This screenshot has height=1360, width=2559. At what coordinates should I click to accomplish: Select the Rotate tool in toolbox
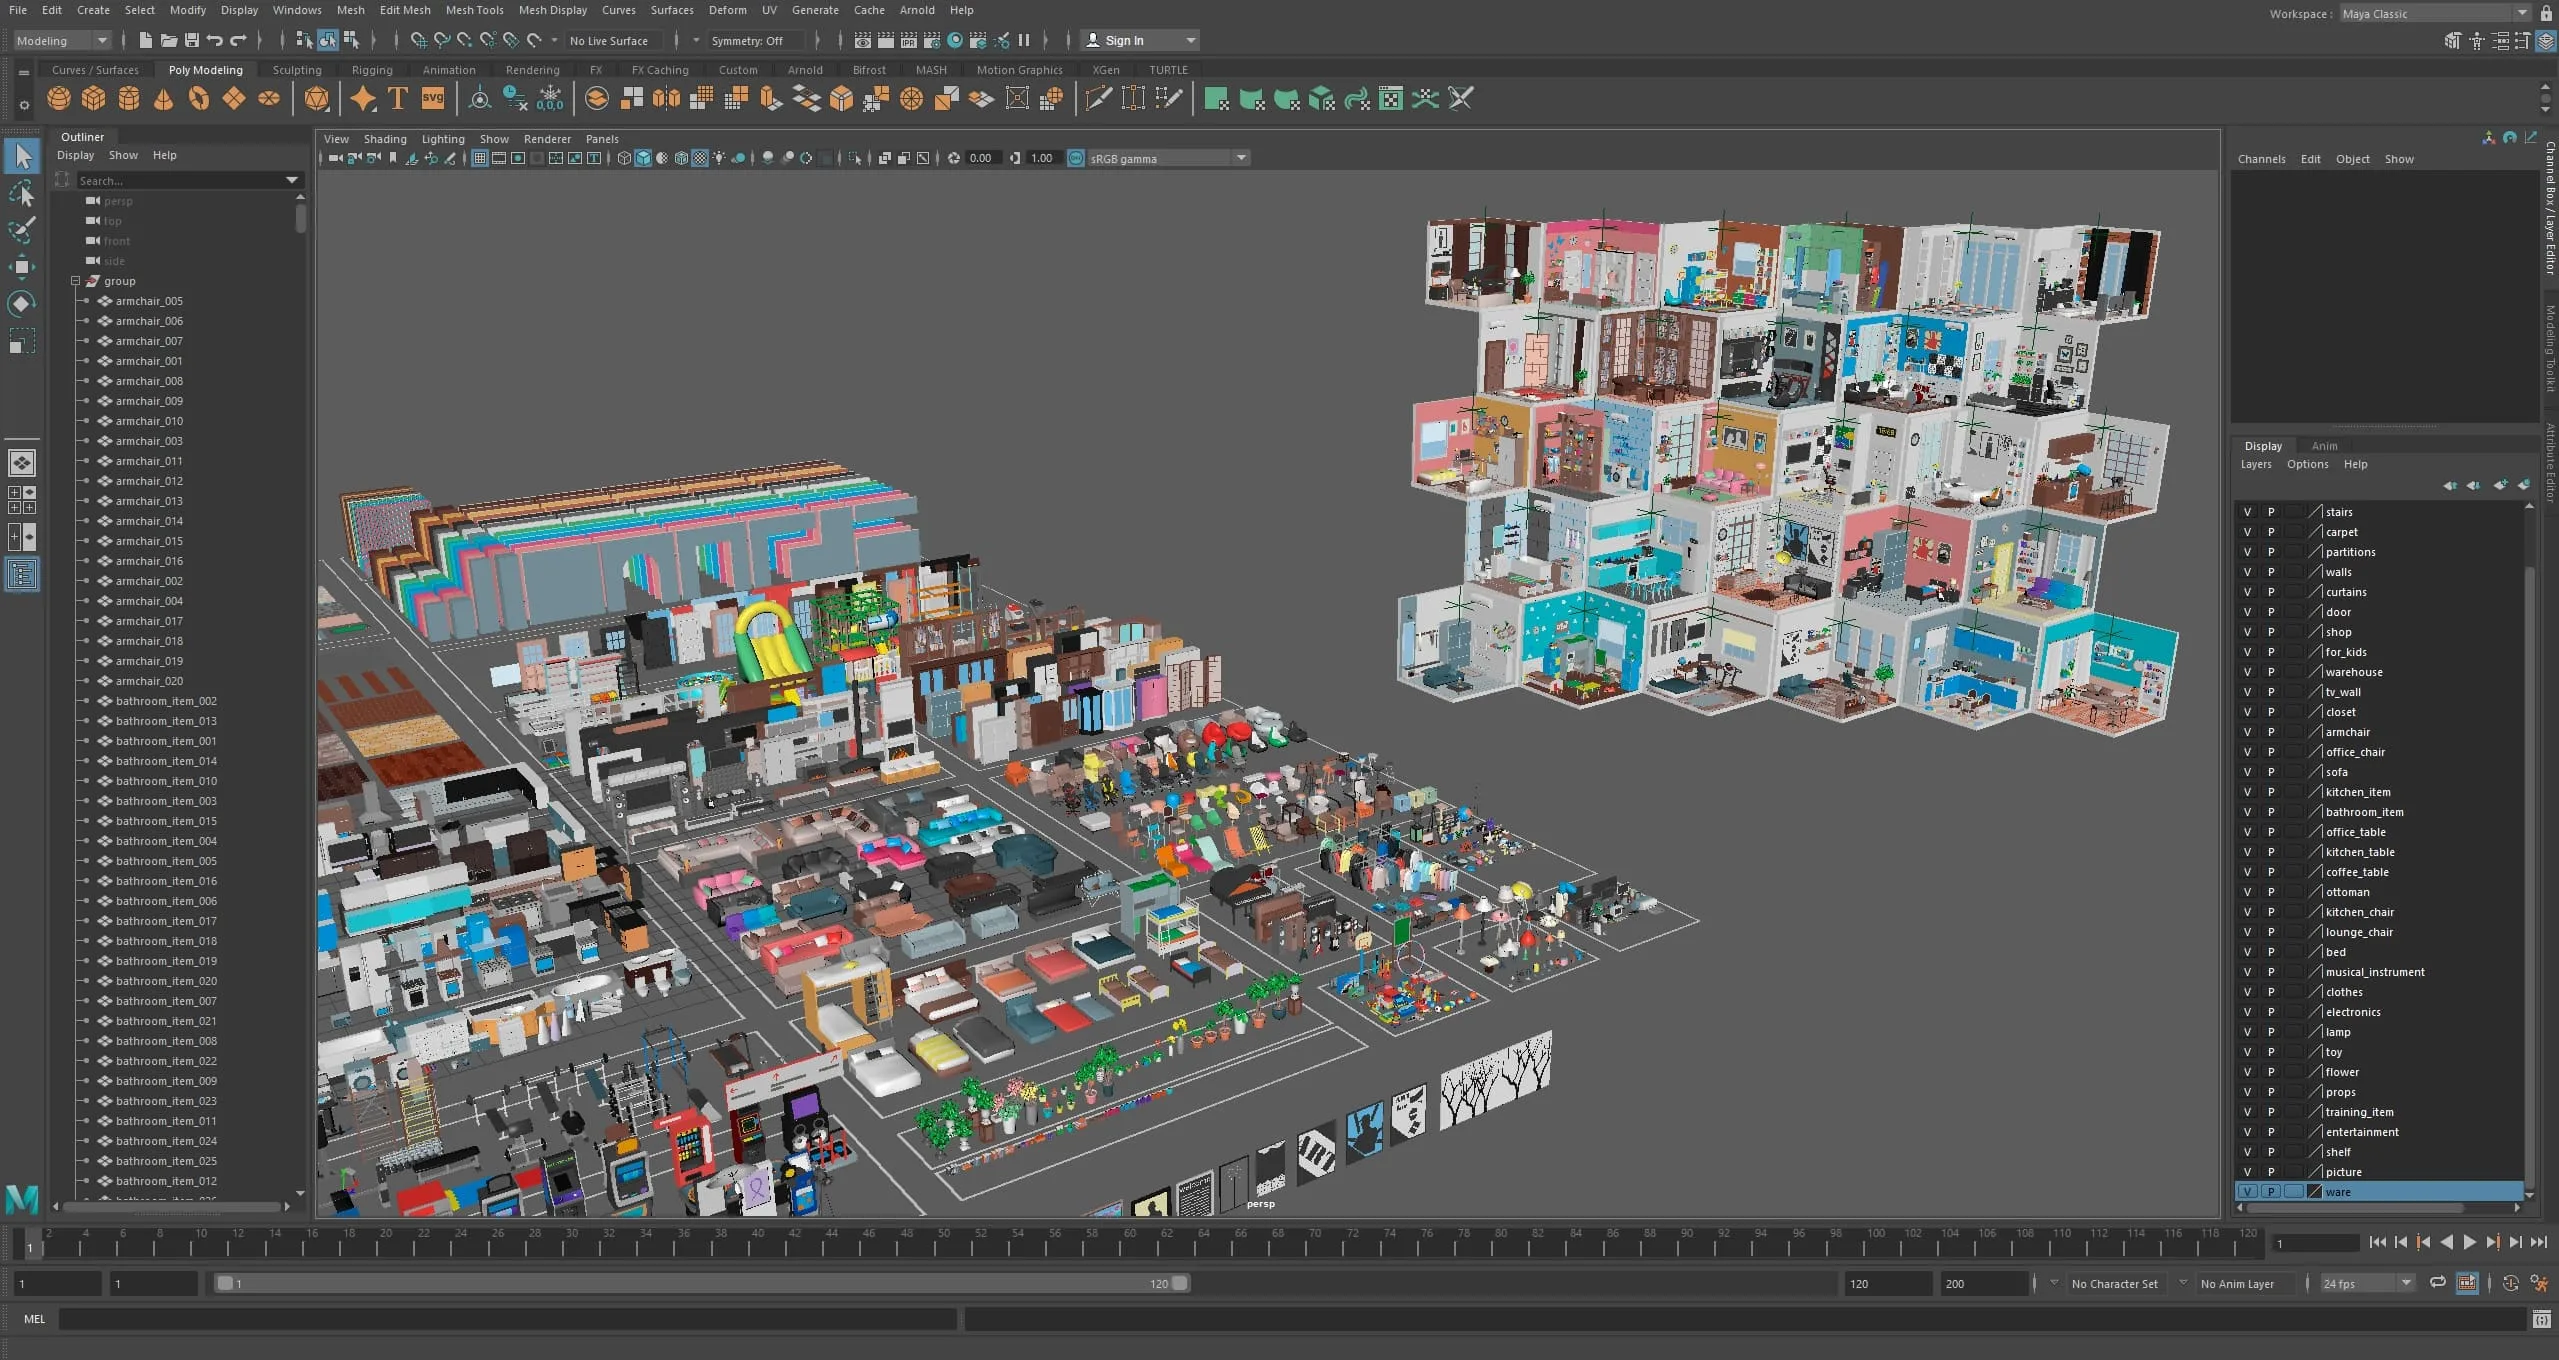point(22,304)
